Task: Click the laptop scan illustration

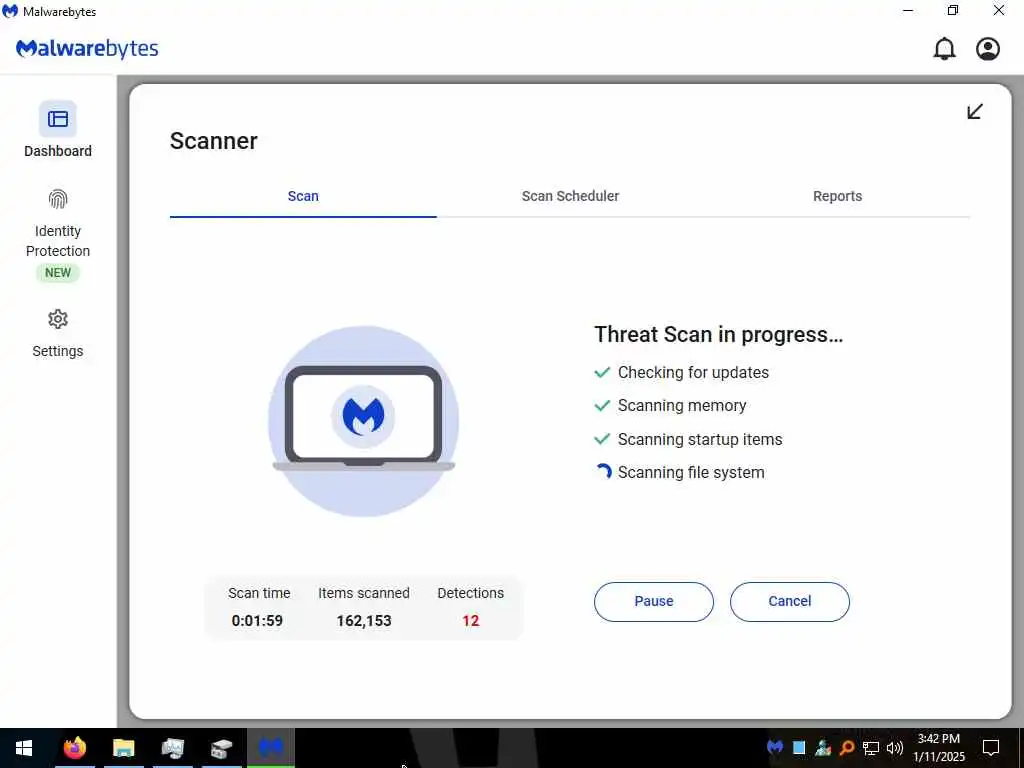Action: point(364,421)
